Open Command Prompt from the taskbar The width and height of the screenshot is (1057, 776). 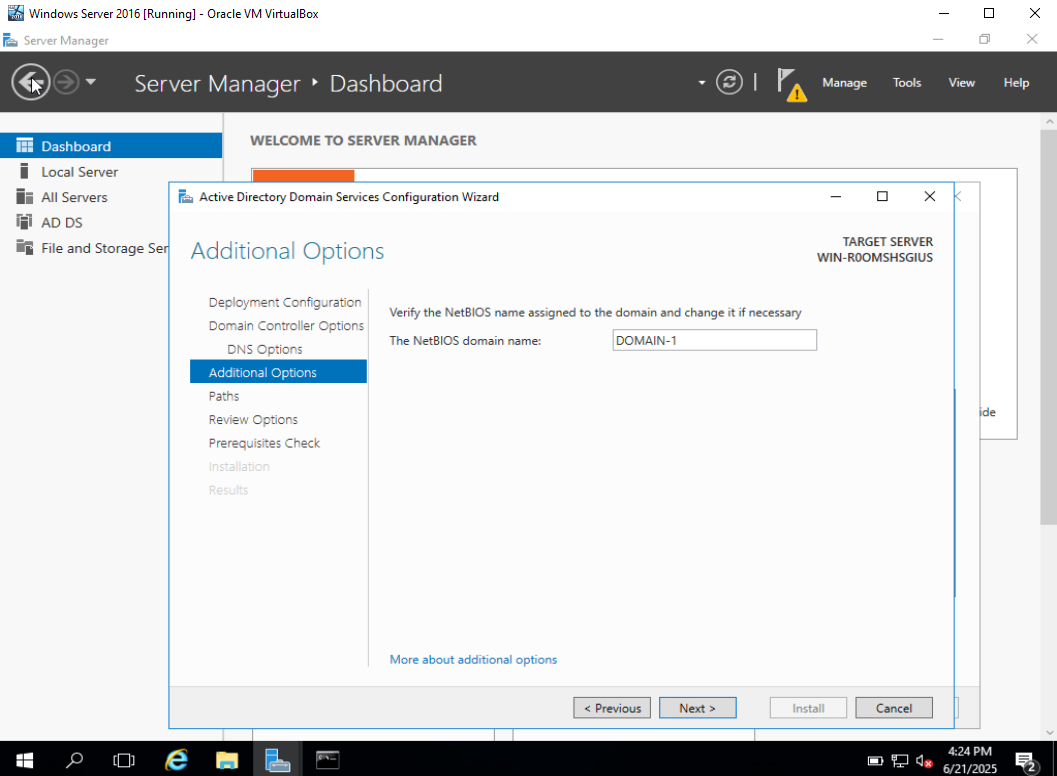328,760
